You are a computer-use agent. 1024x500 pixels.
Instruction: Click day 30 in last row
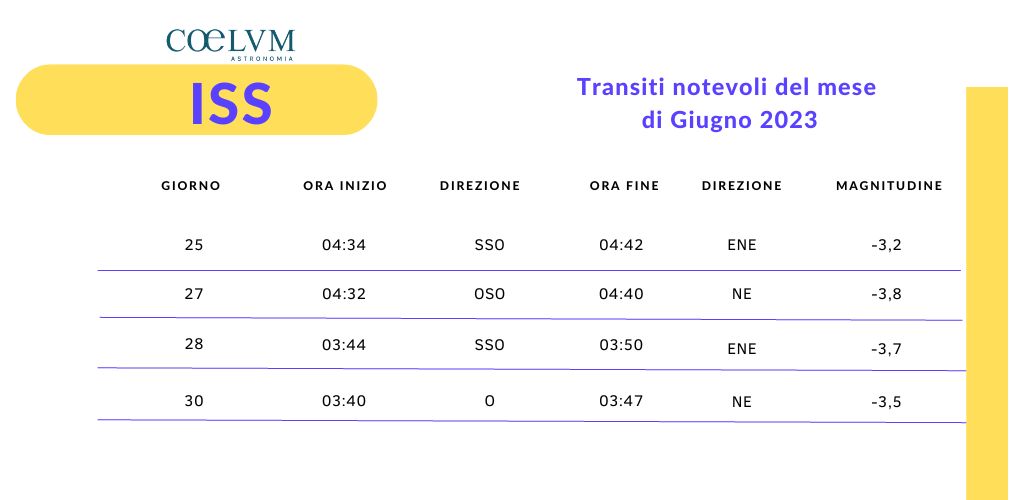pos(194,401)
